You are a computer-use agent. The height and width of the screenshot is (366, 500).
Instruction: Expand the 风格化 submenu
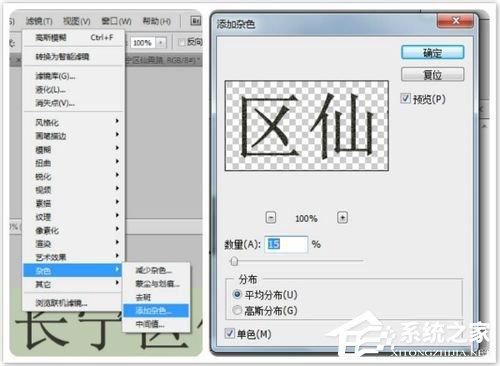pyautogui.click(x=73, y=122)
